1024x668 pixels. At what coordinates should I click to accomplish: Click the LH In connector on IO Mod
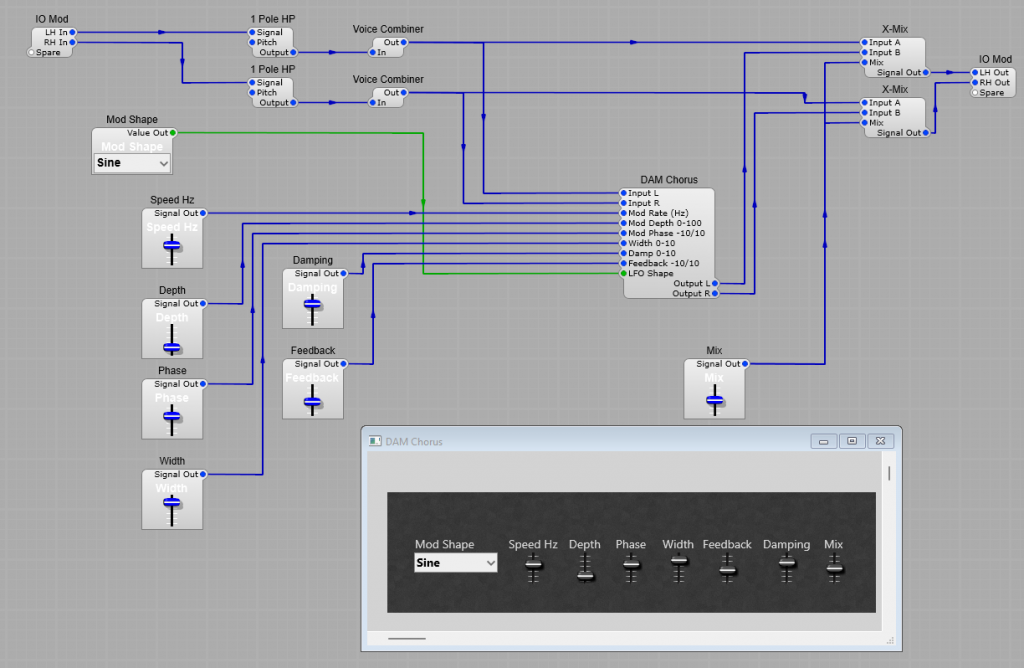pos(72,32)
